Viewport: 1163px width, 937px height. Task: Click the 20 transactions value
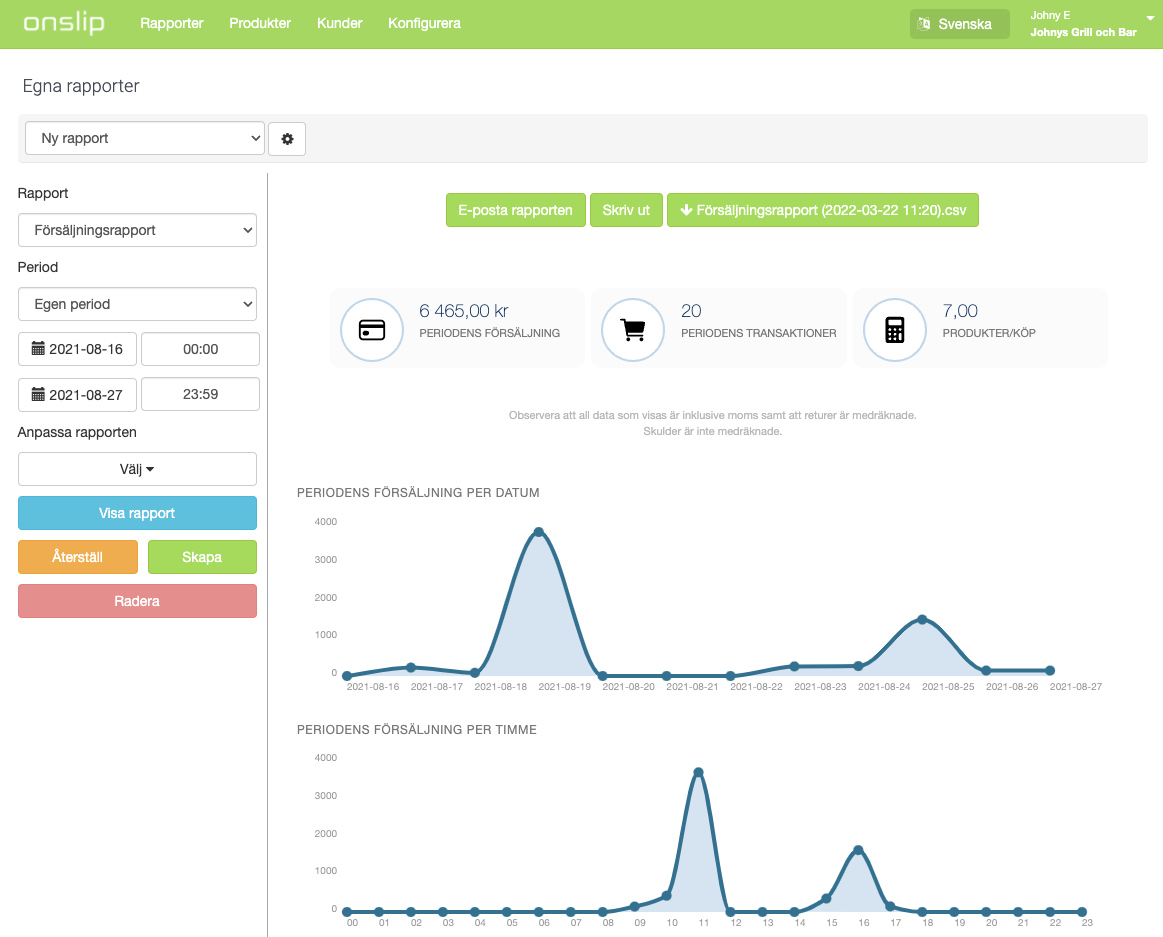[x=691, y=311]
